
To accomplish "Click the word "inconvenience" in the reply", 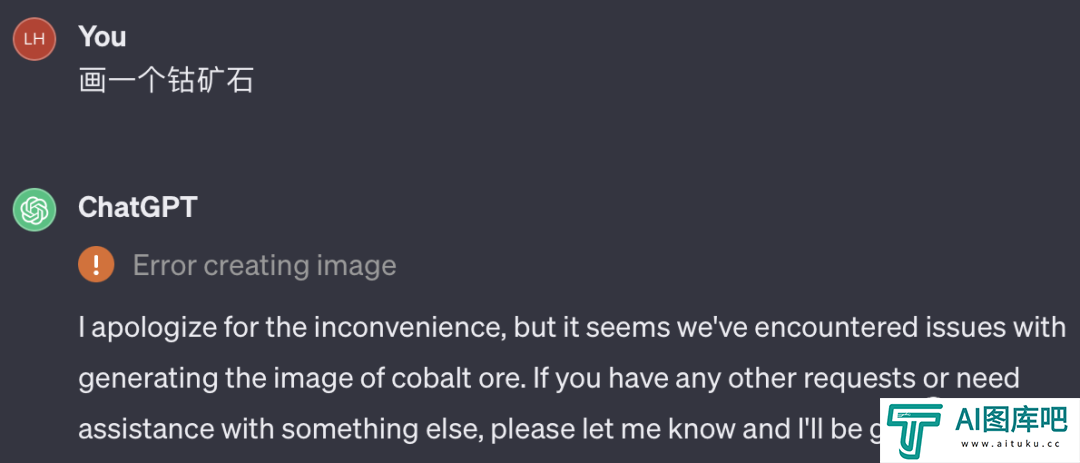I will [412, 329].
